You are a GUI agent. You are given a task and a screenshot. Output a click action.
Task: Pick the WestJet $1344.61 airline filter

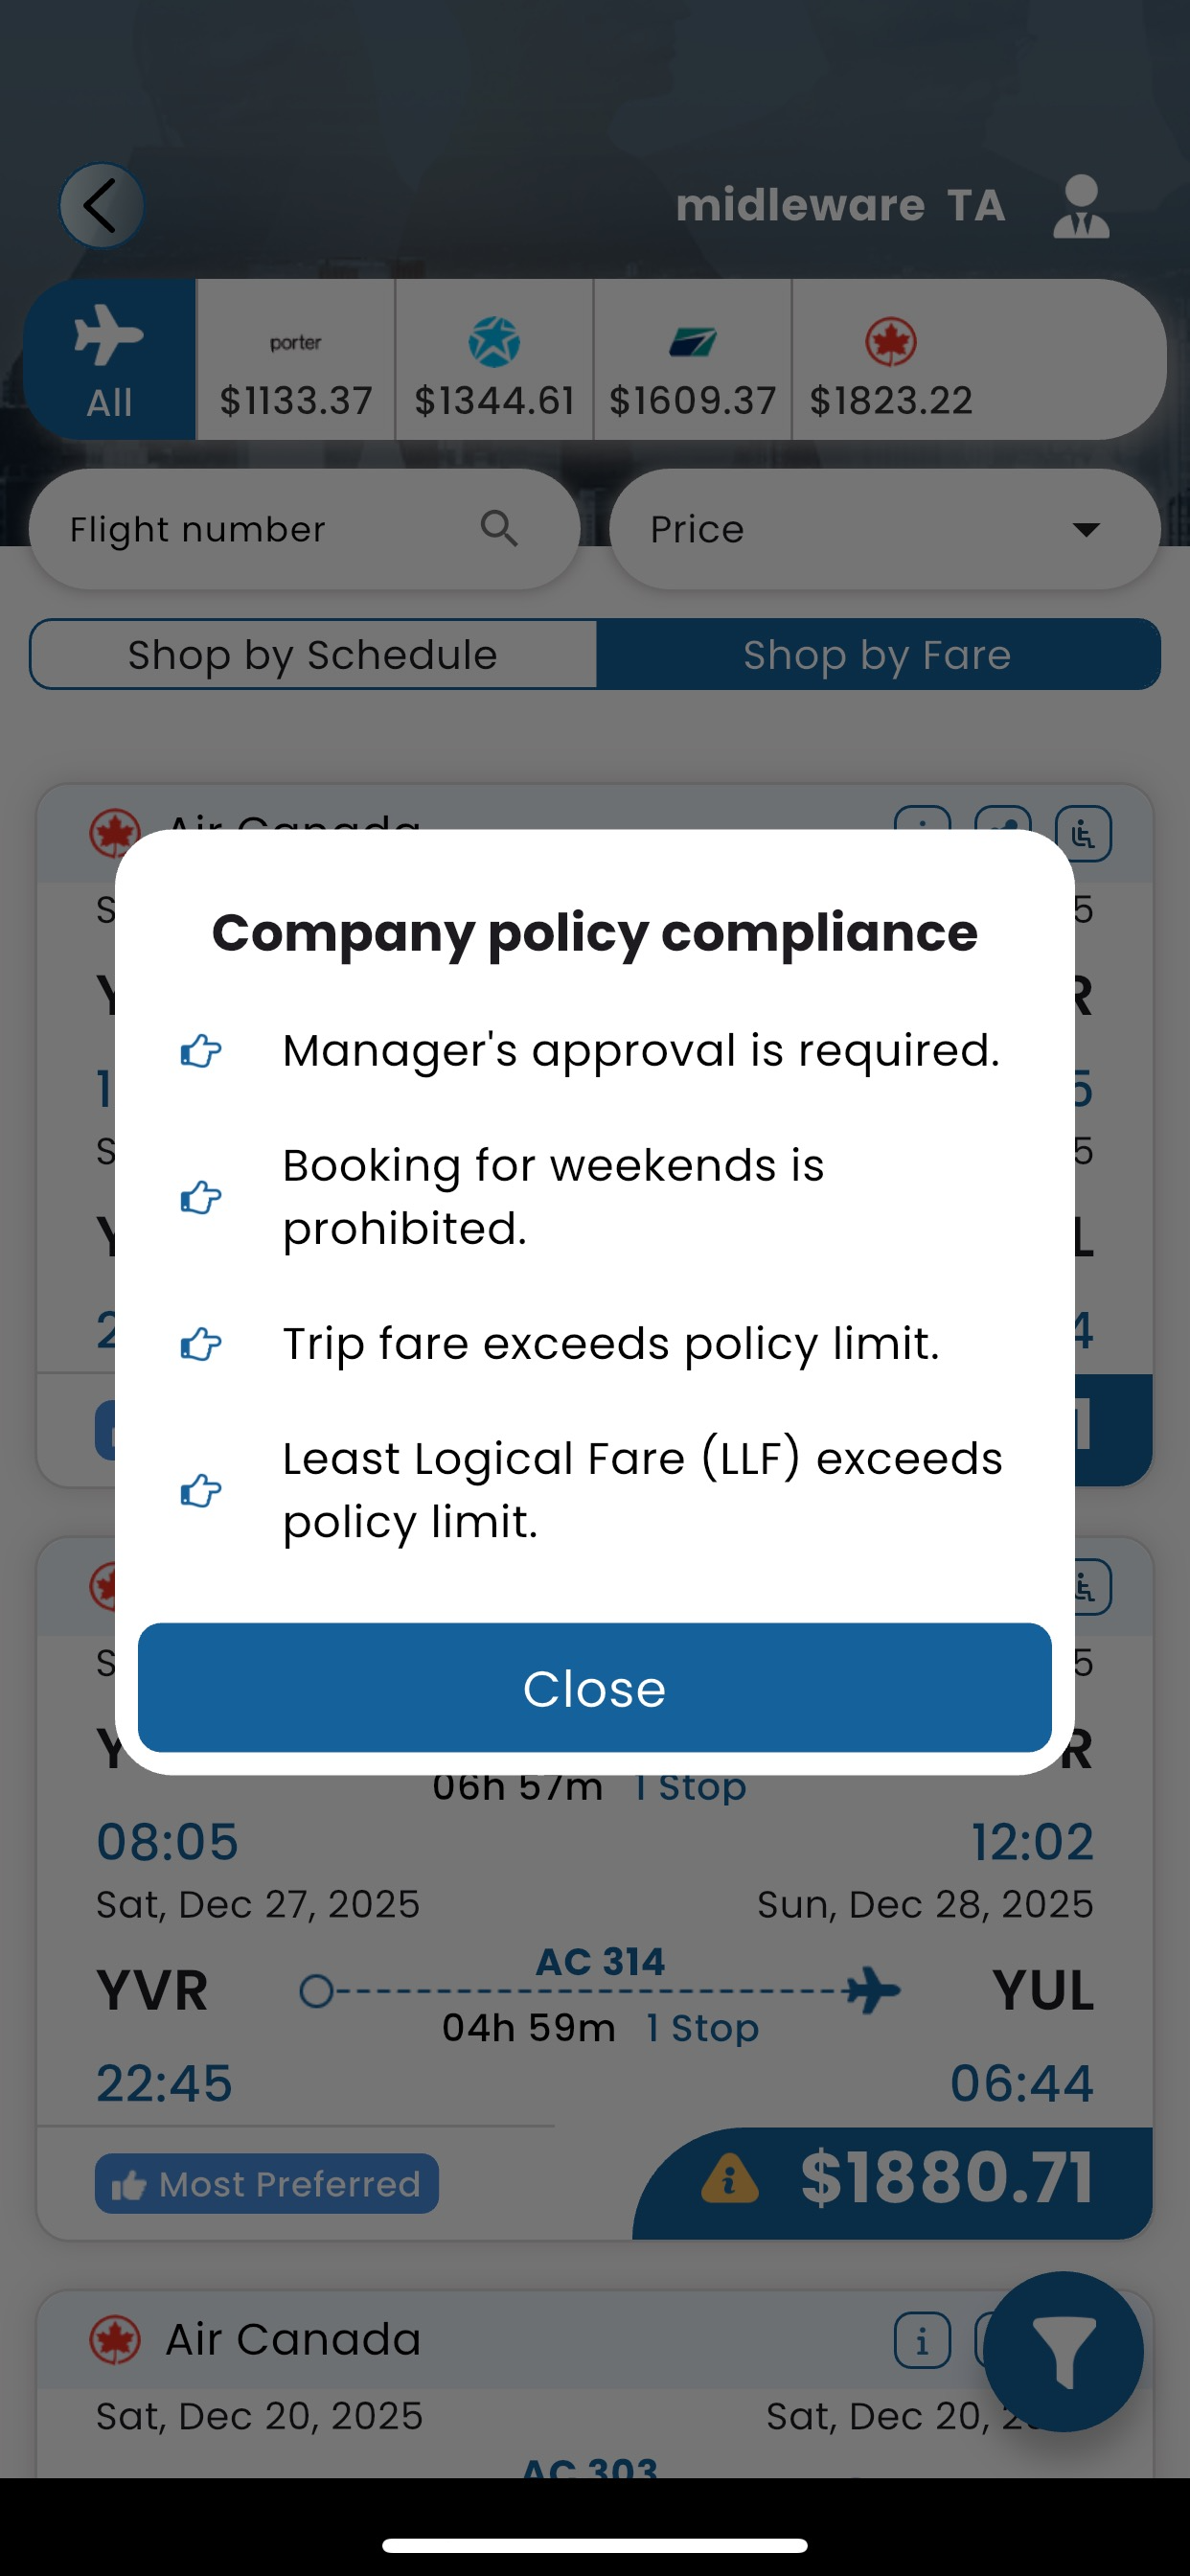click(x=494, y=360)
